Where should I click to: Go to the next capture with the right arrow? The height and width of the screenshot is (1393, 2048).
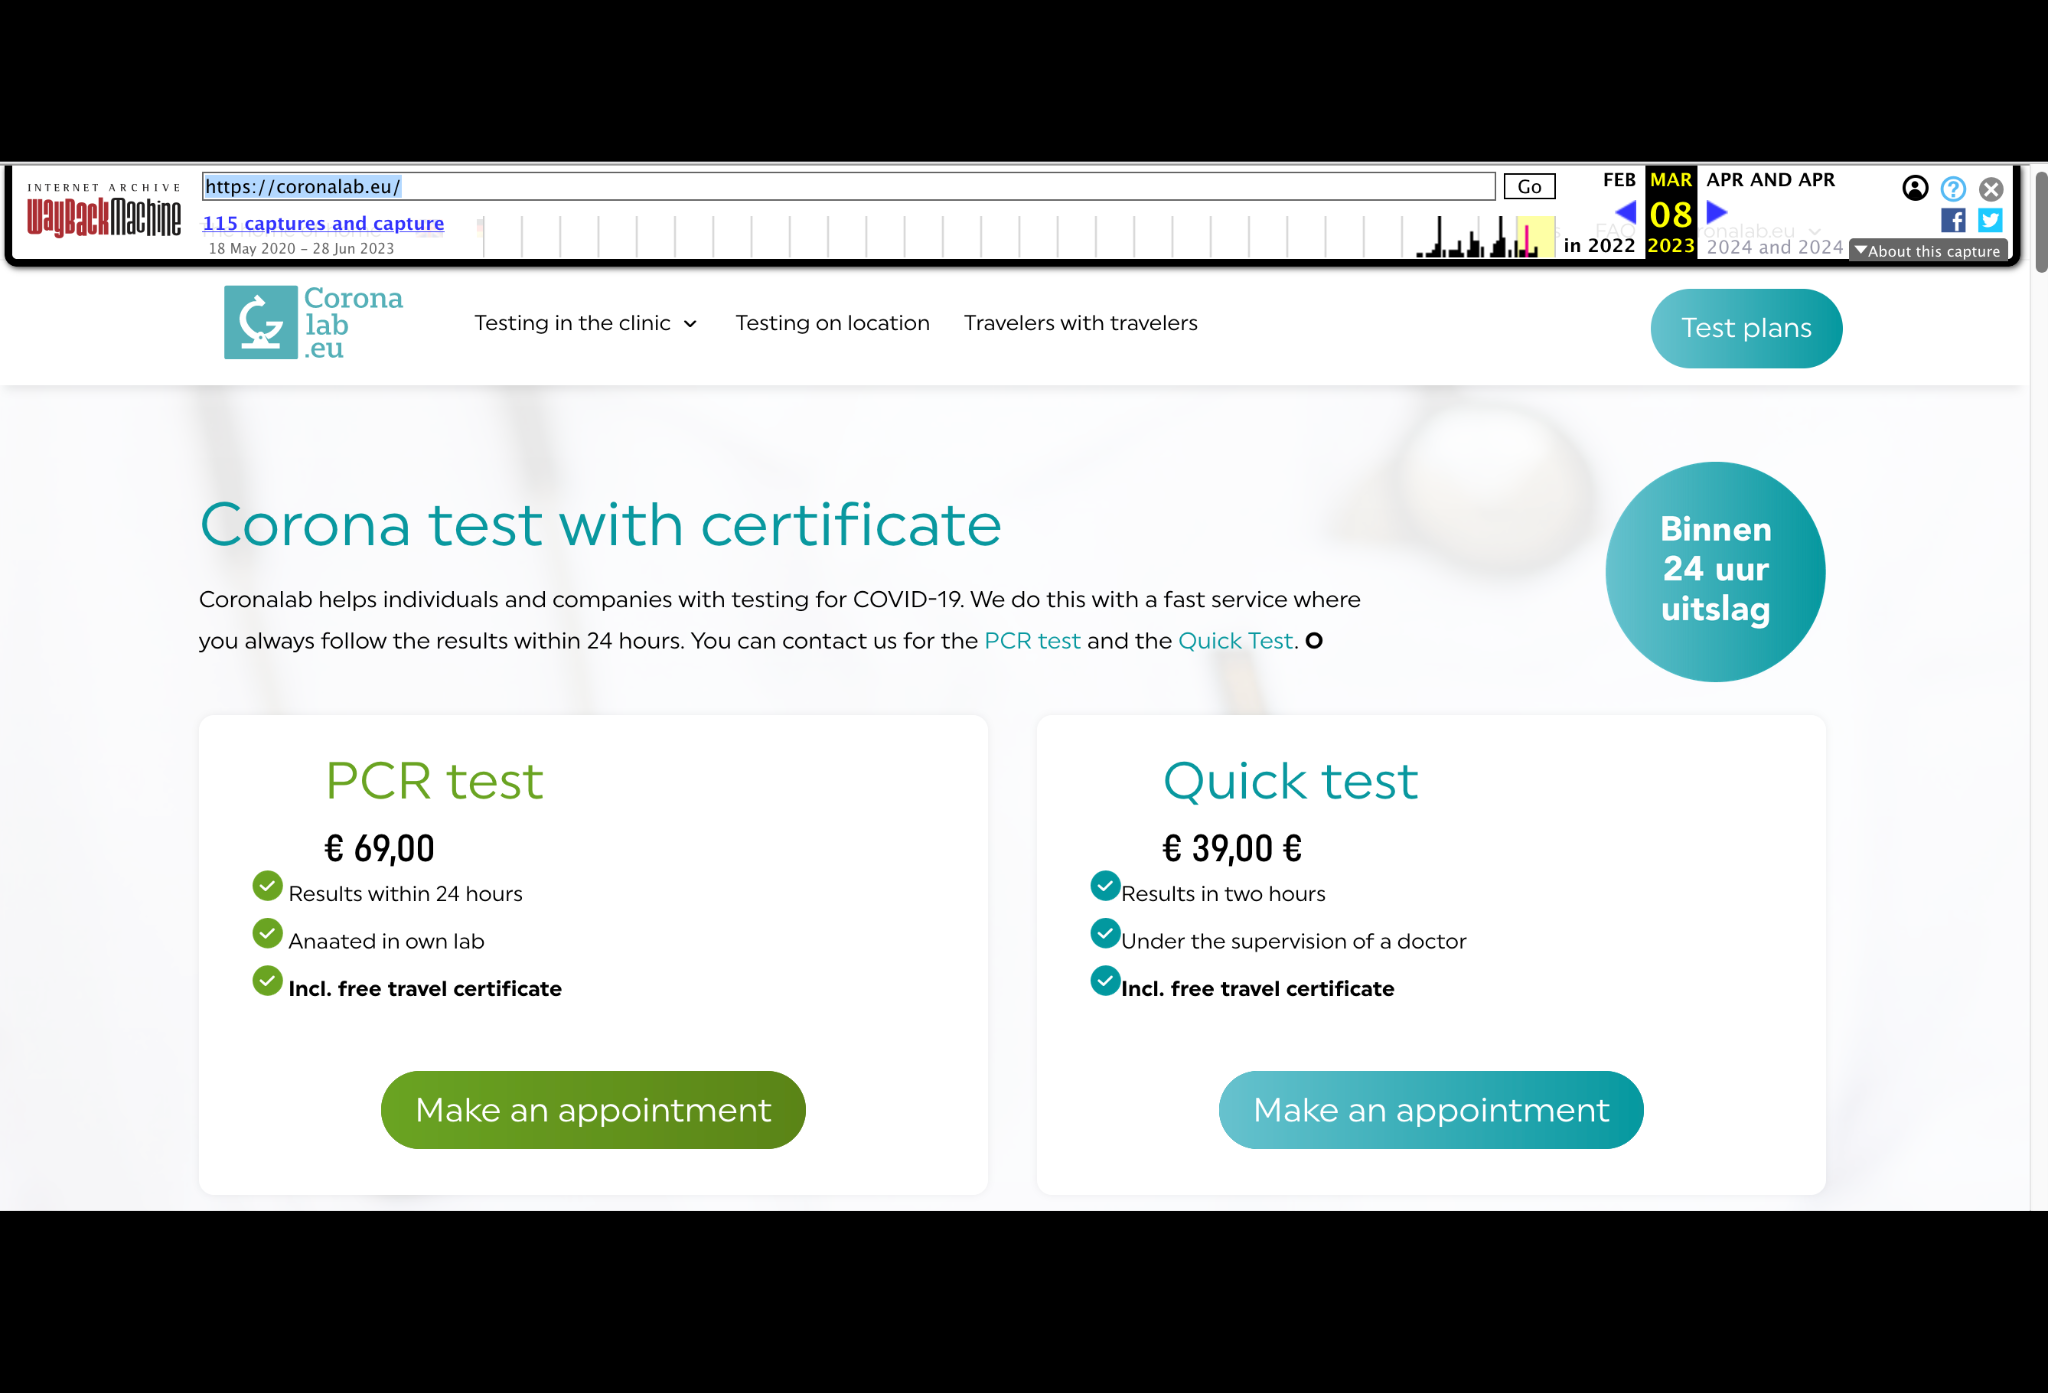pyautogui.click(x=1716, y=212)
